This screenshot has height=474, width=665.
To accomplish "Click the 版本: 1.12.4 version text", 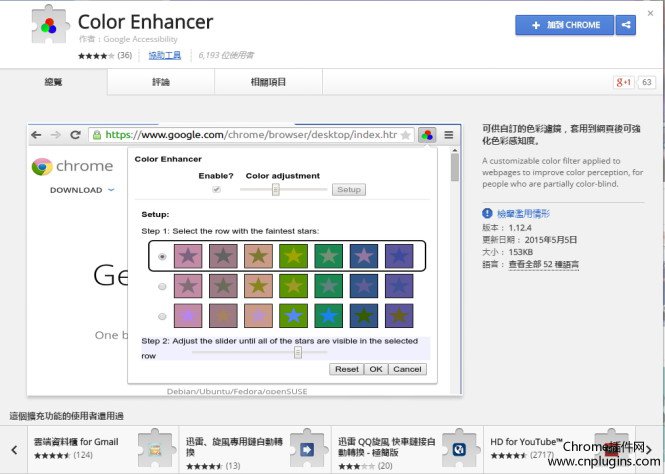I will click(507, 228).
